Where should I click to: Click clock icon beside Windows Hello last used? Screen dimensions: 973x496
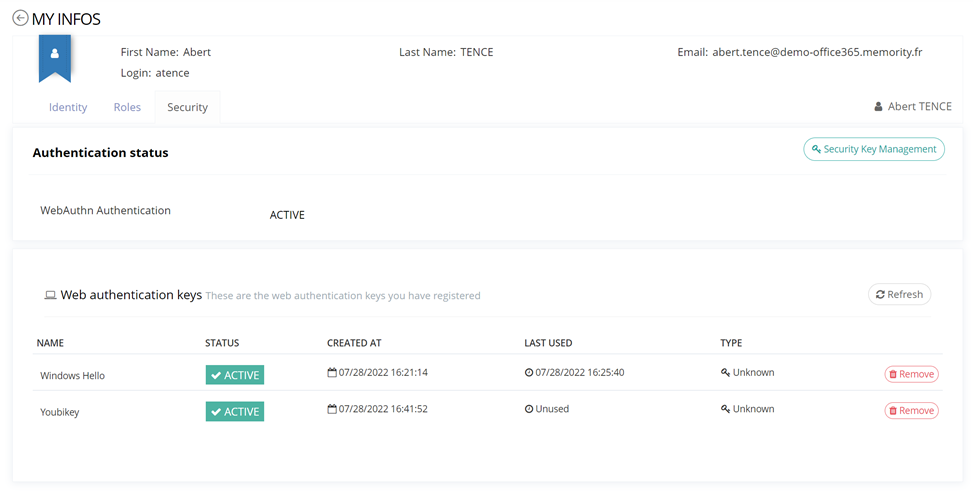point(529,373)
